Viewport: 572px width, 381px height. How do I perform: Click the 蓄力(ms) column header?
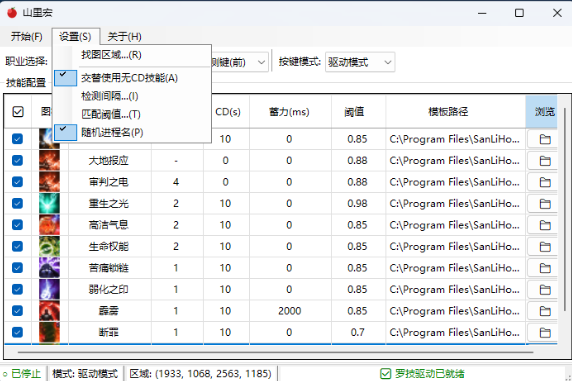point(290,112)
